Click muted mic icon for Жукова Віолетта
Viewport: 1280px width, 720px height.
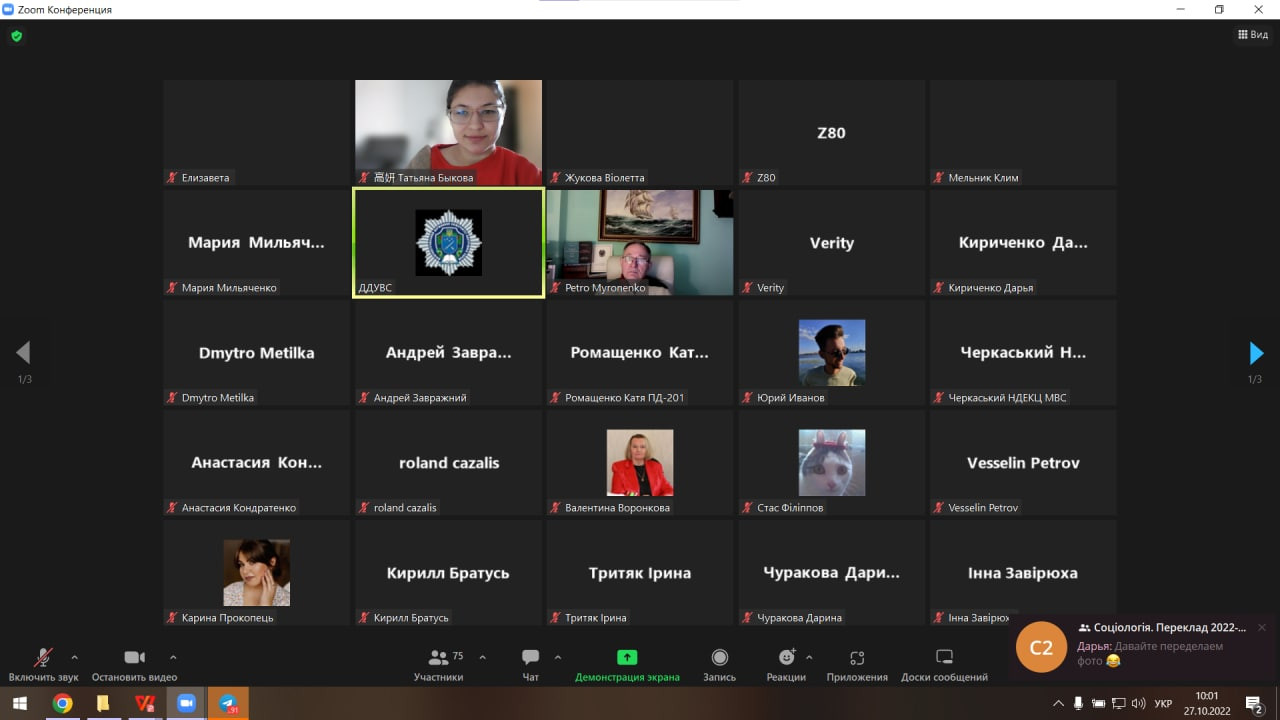coord(556,178)
